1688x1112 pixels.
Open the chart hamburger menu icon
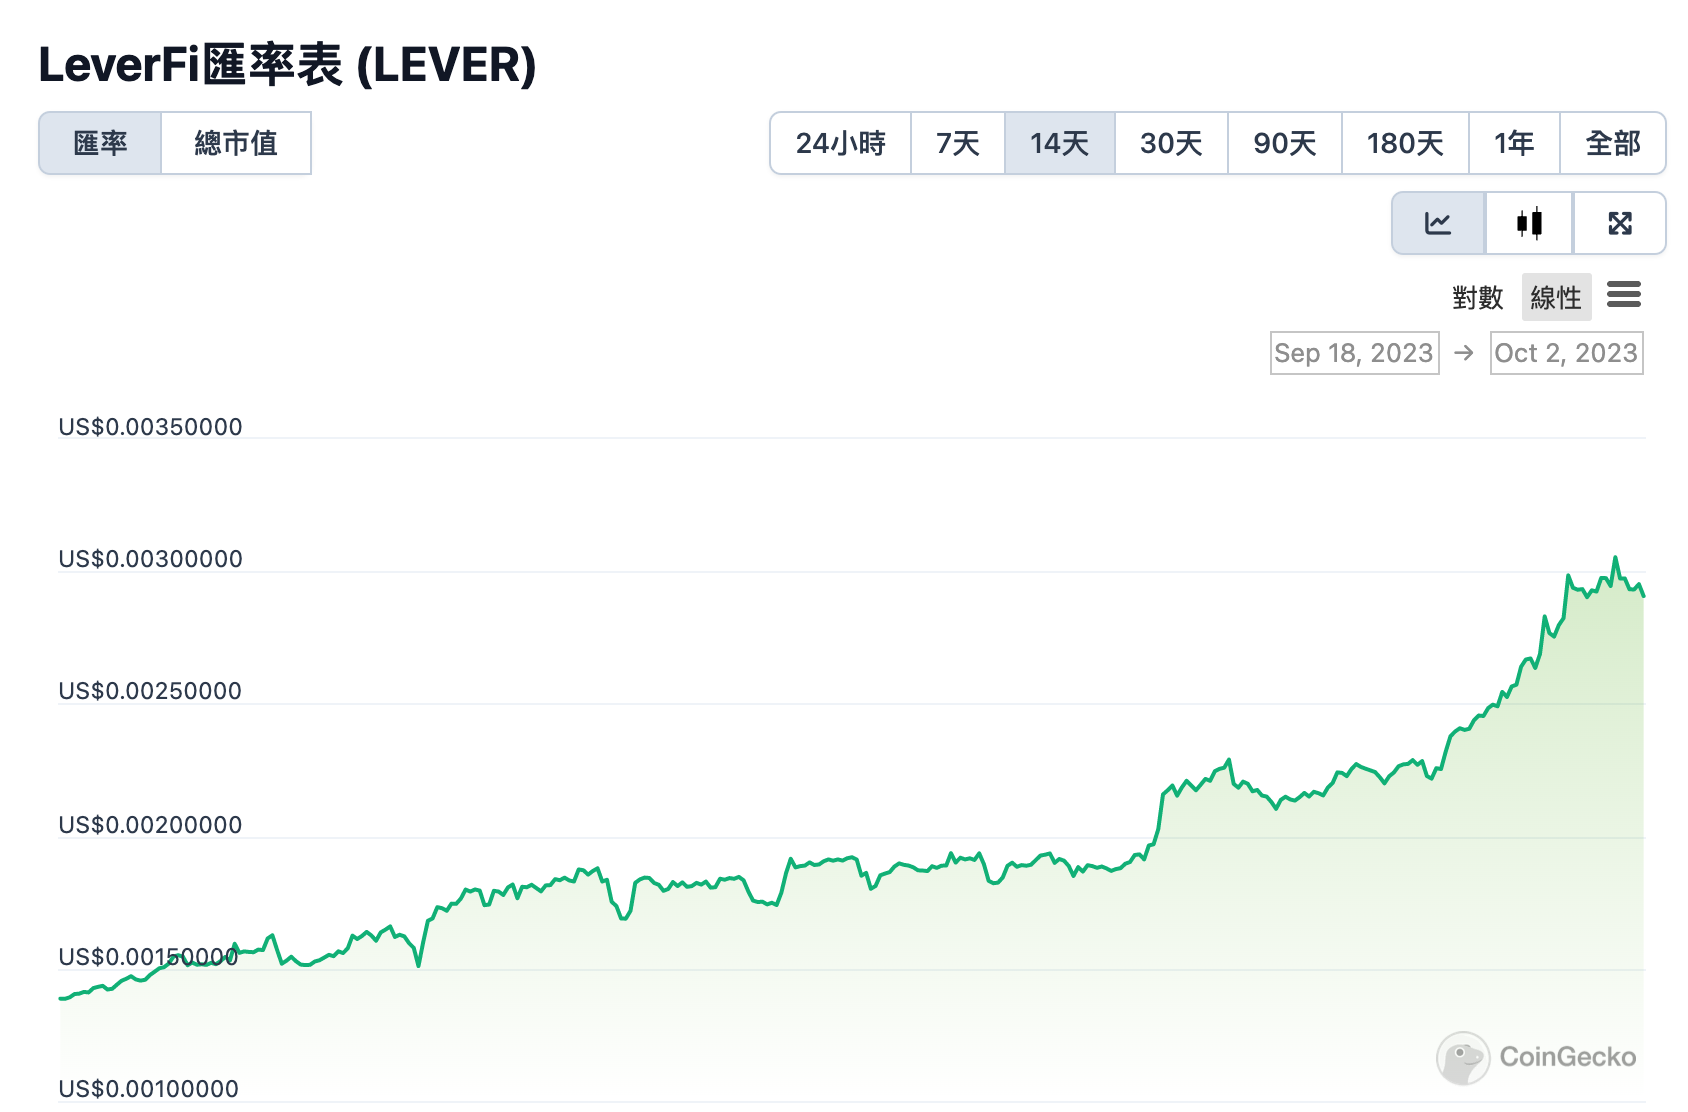pos(1625,295)
